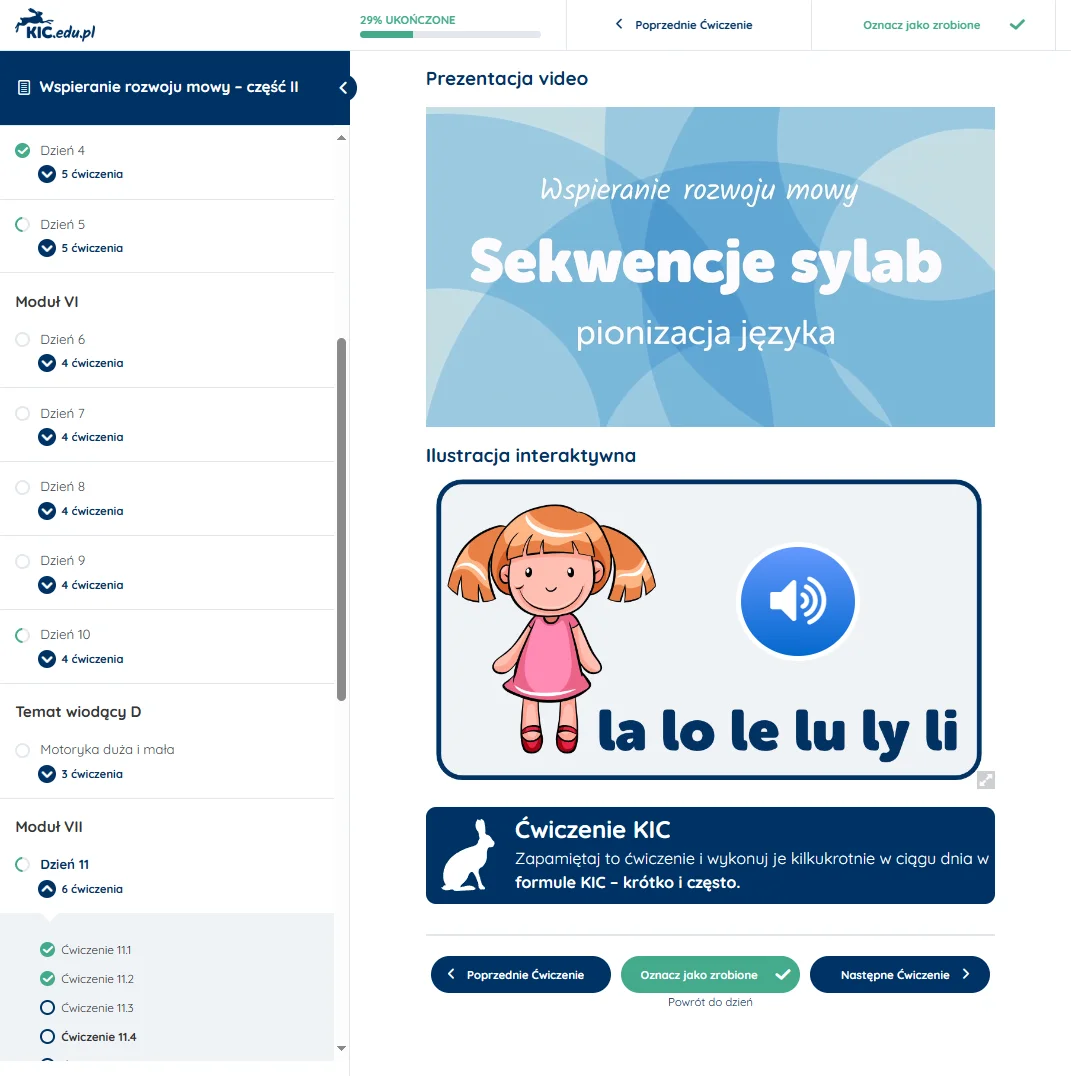1071x1076 pixels.
Task: Expand the interactive illustration to fullscreen
Action: (x=985, y=780)
